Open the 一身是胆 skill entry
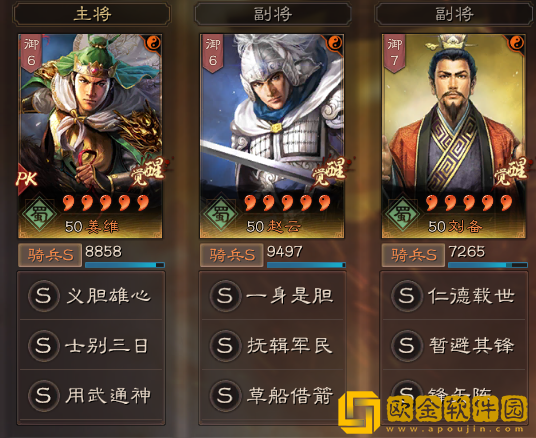 272,295
